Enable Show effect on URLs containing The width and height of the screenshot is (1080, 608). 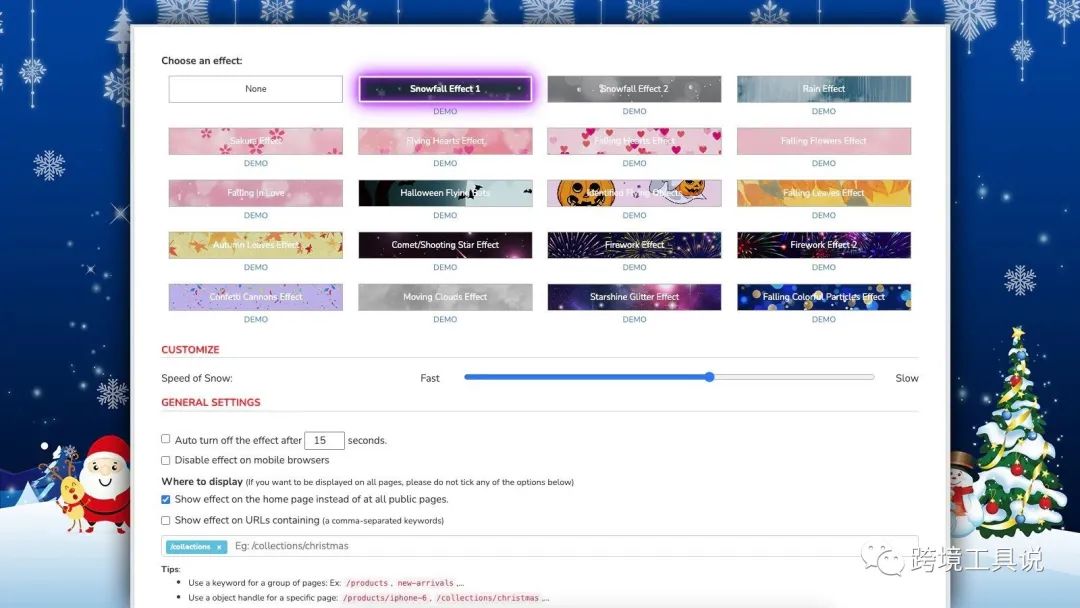[165, 519]
